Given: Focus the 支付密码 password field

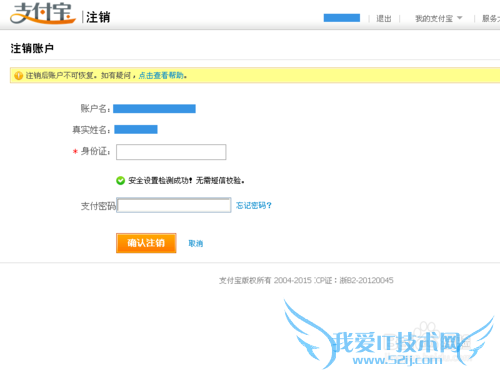Looking at the screenshot, I should [x=174, y=205].
